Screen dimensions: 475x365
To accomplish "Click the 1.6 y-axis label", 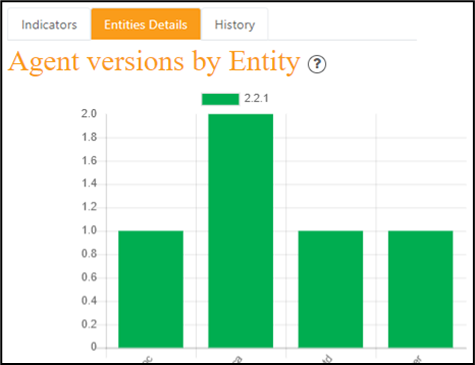I will pyautogui.click(x=89, y=160).
